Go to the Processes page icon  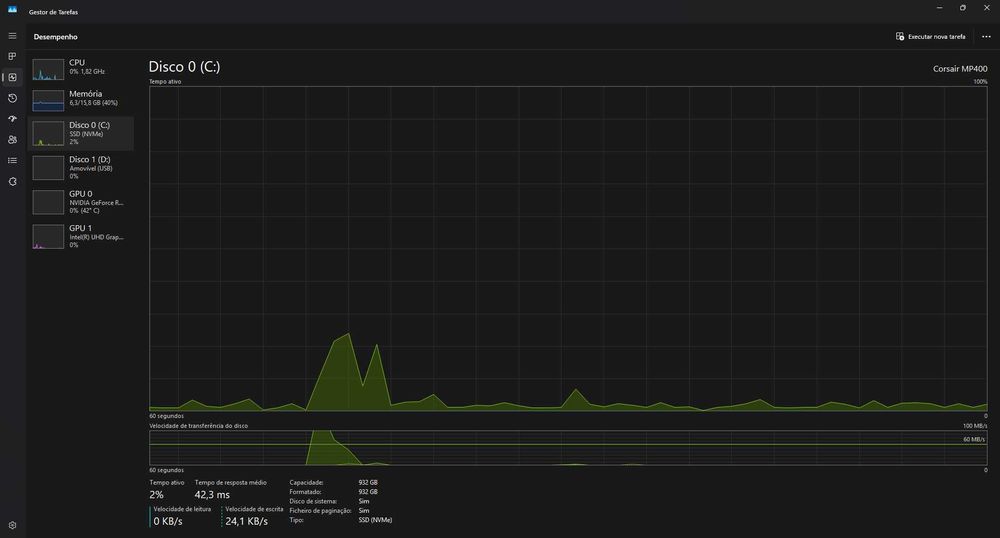coord(12,56)
